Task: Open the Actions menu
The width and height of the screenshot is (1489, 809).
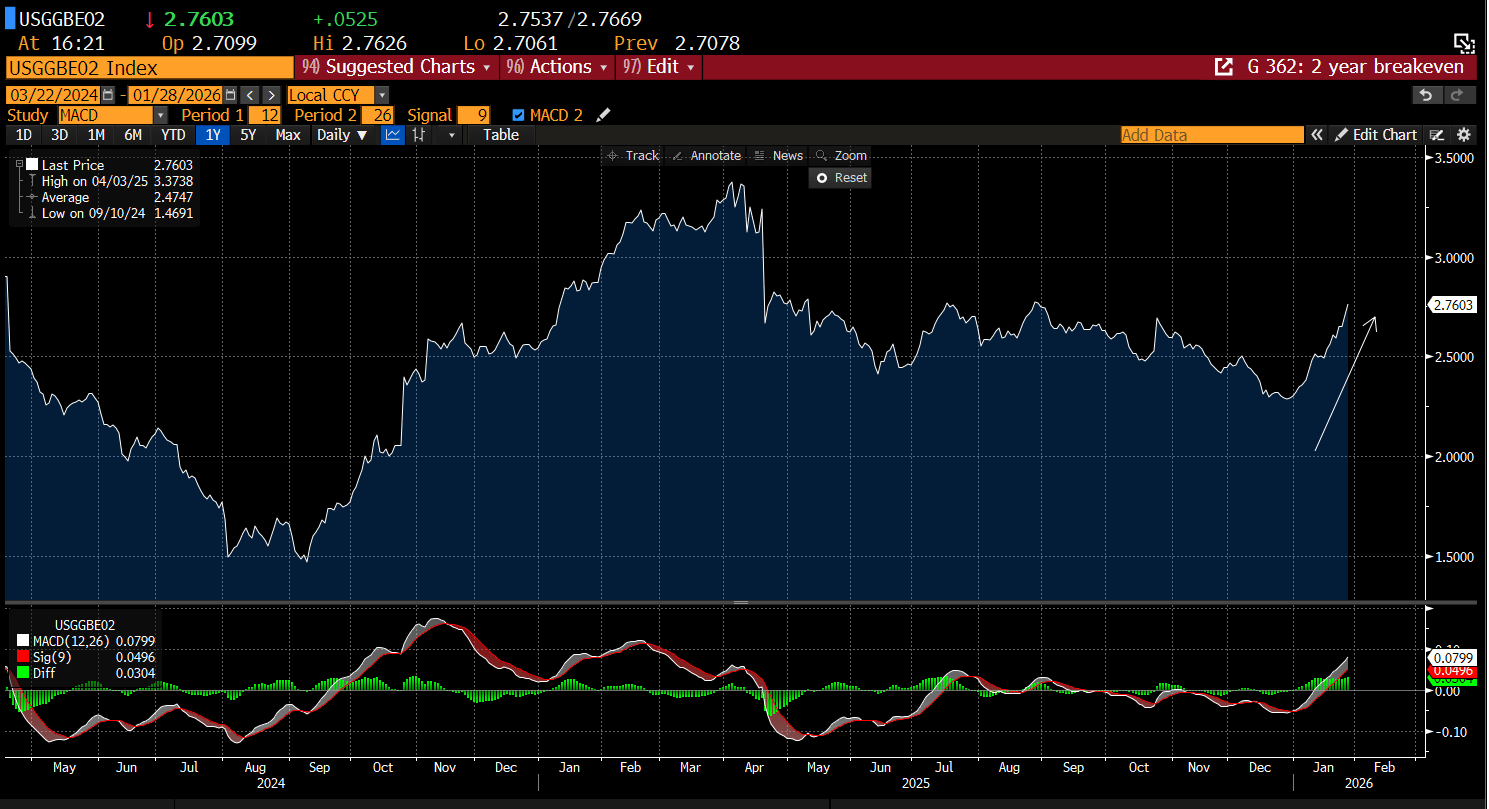Action: coord(559,67)
